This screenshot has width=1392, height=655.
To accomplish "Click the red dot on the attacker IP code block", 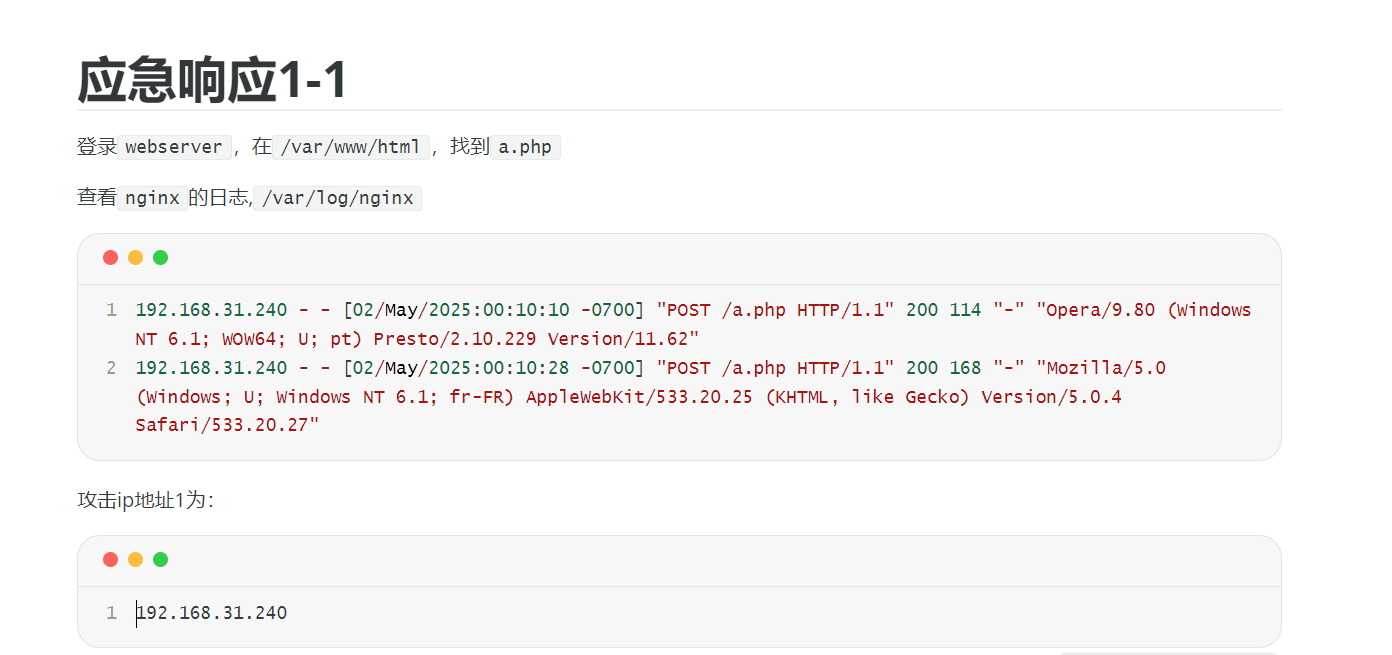I will pyautogui.click(x=110, y=560).
